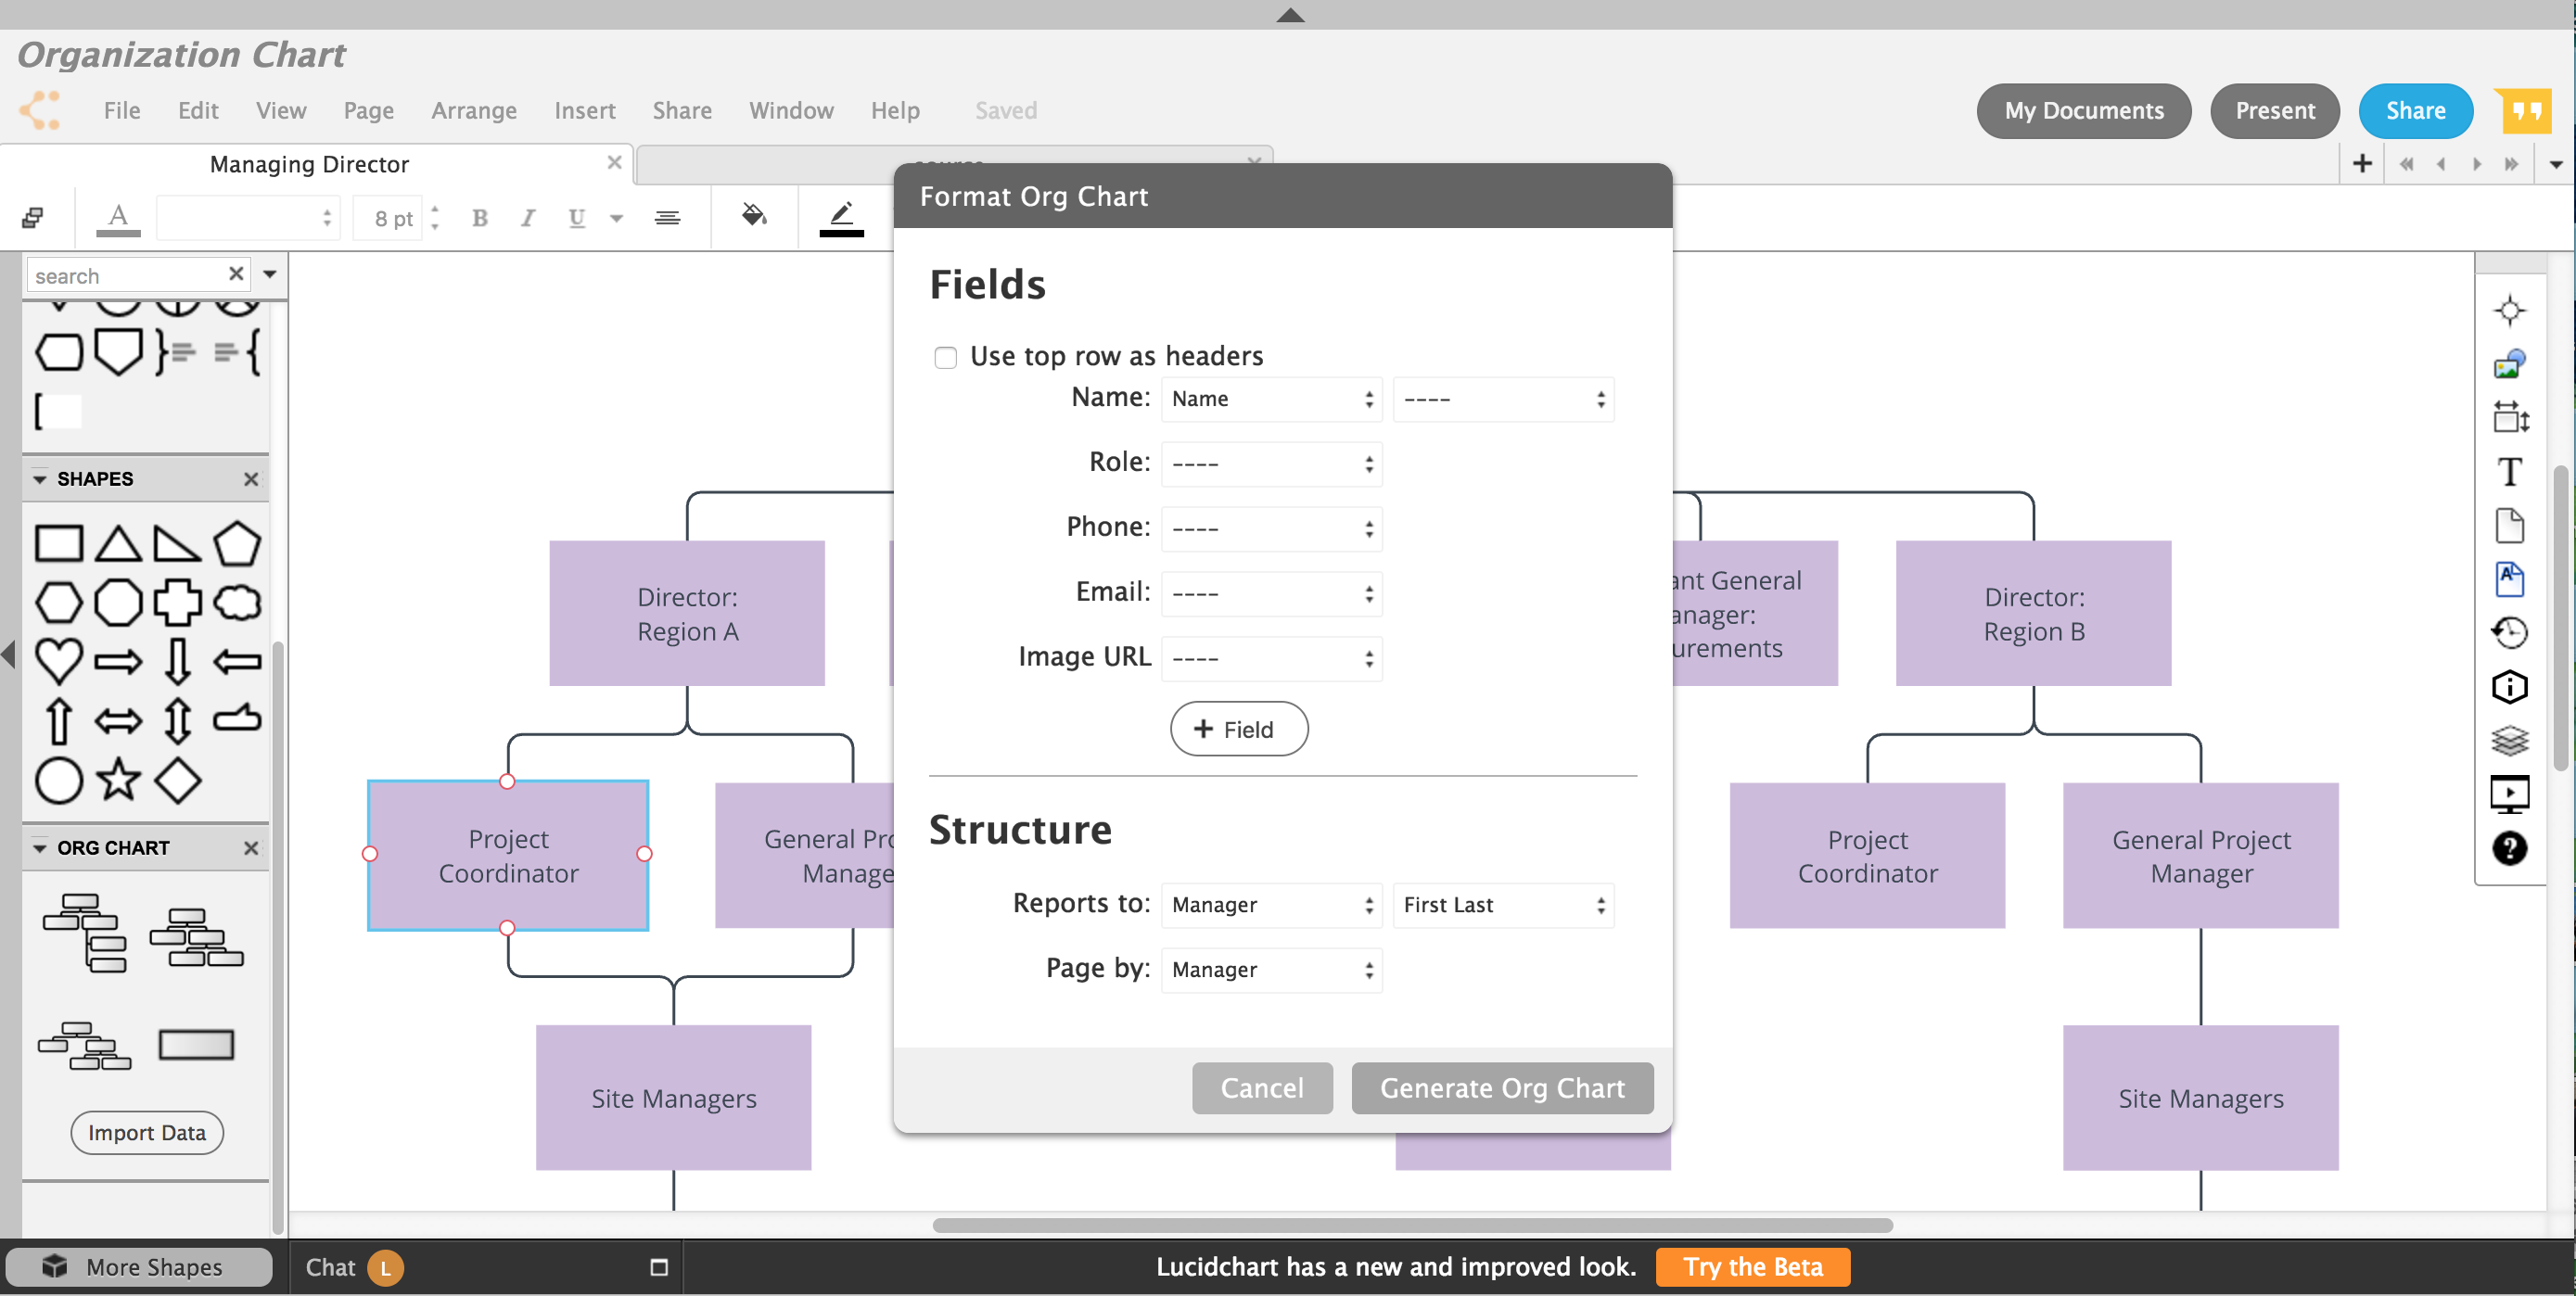Click the Cancel button in dialog
This screenshot has width=2576, height=1296.
[1261, 1086]
